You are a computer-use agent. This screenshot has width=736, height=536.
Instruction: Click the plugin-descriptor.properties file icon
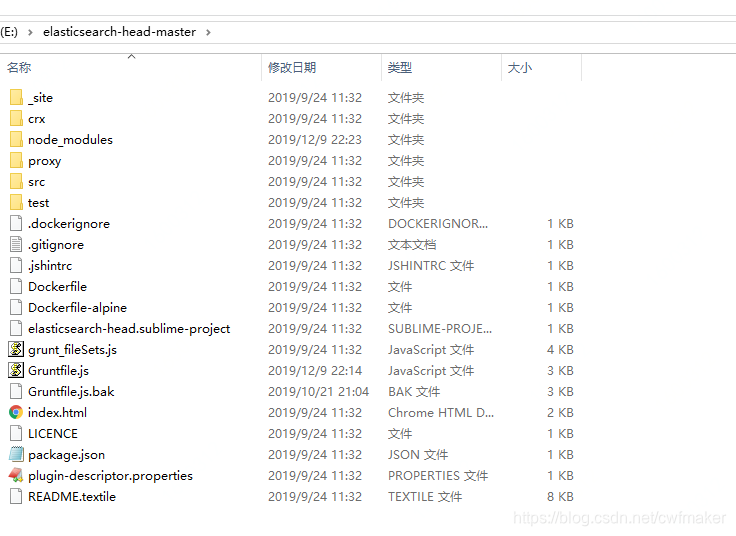coord(16,475)
